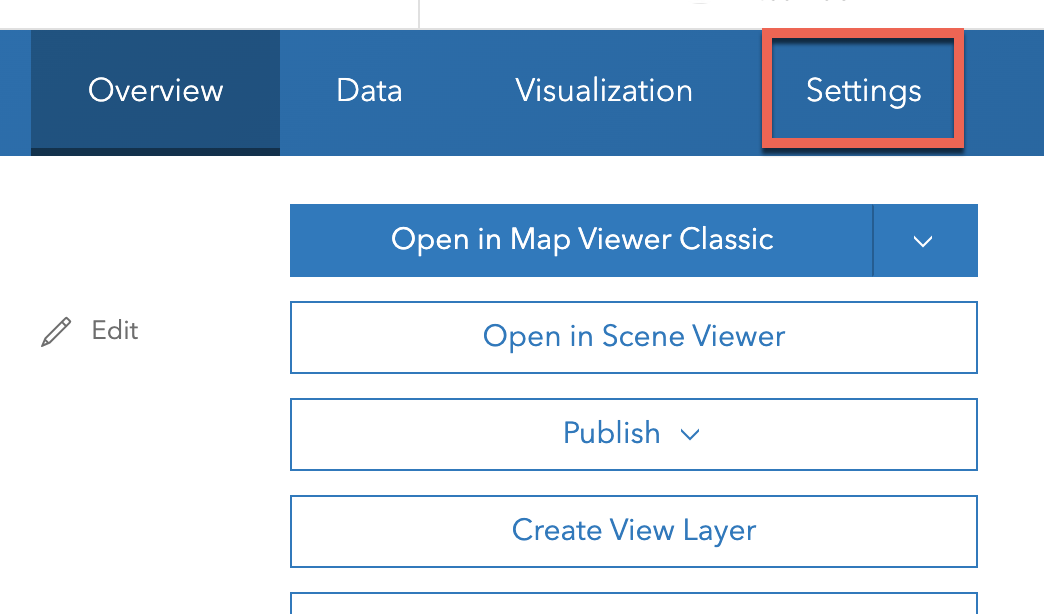The height and width of the screenshot is (614, 1044).
Task: Create a new view layer
Action: click(x=633, y=530)
